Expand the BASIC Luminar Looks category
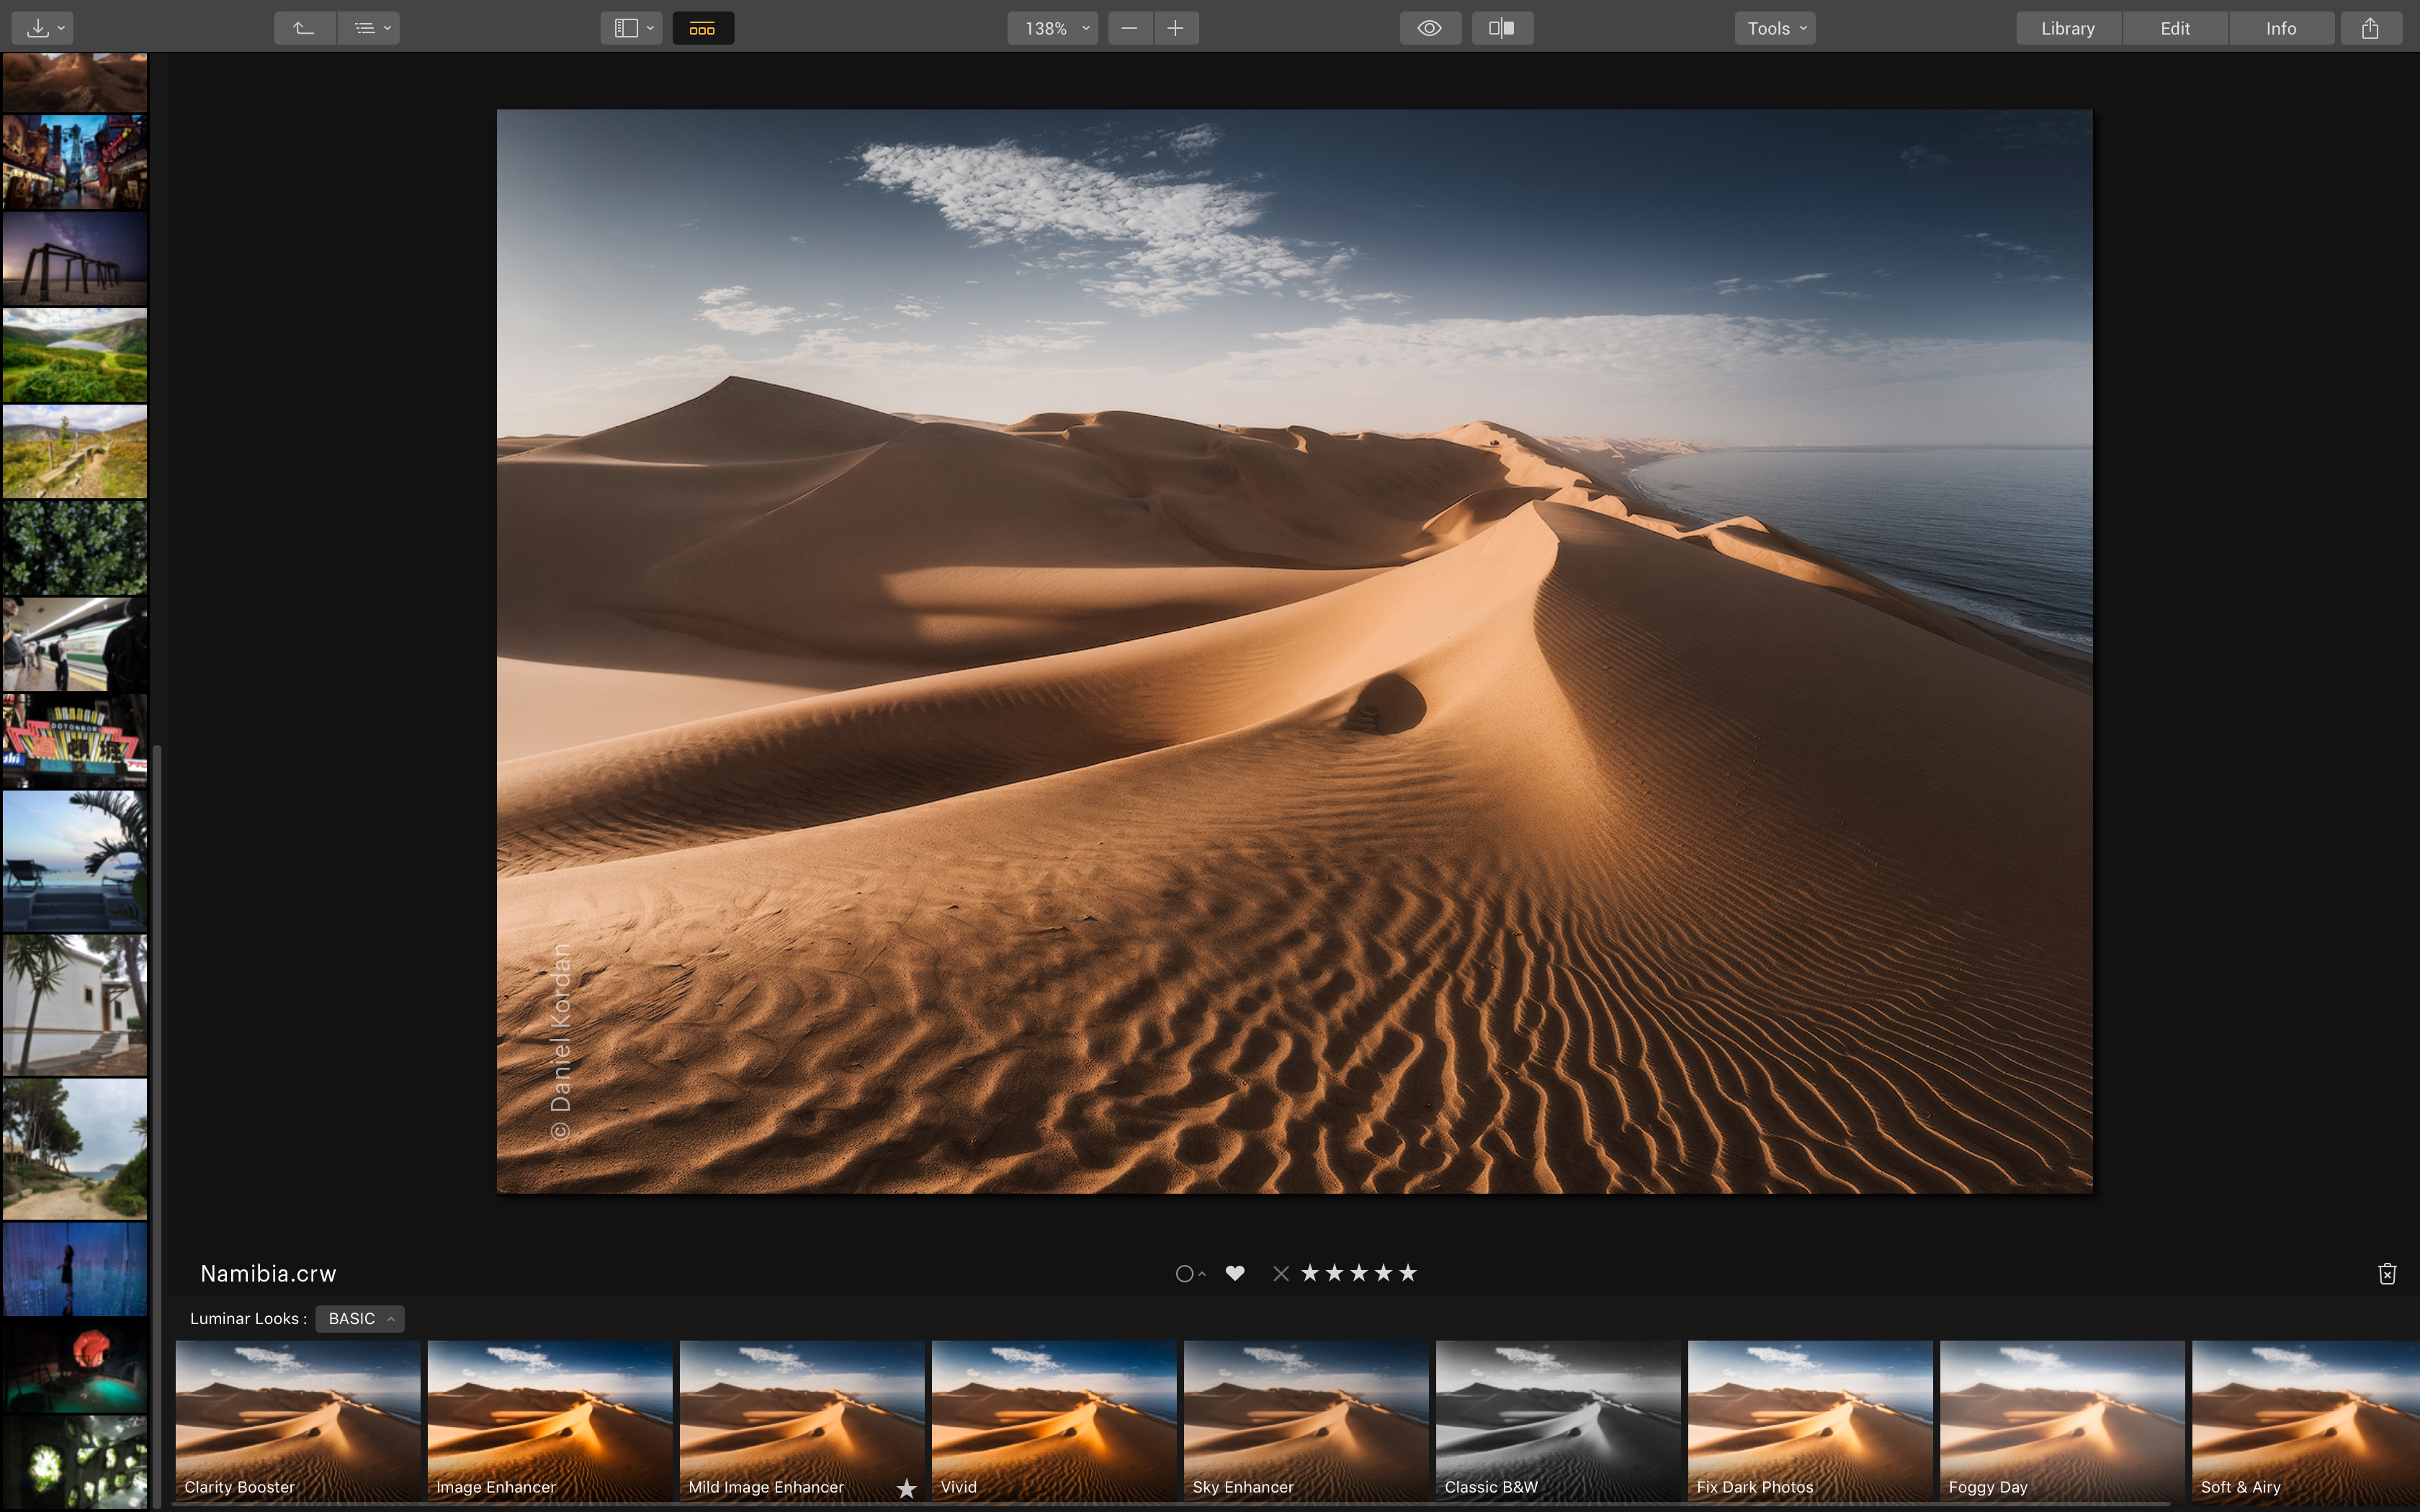The height and width of the screenshot is (1512, 2420). [360, 1318]
